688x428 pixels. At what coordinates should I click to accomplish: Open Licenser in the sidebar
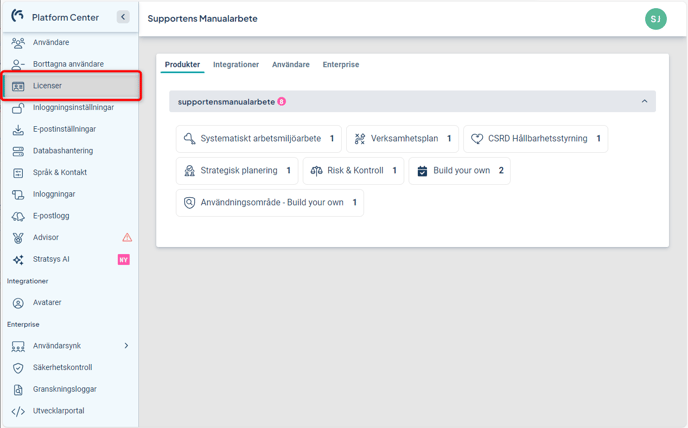(47, 86)
